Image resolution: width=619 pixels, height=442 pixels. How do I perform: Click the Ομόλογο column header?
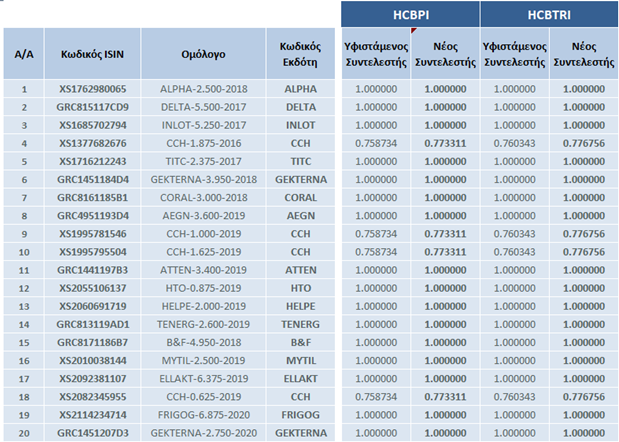tap(202, 53)
